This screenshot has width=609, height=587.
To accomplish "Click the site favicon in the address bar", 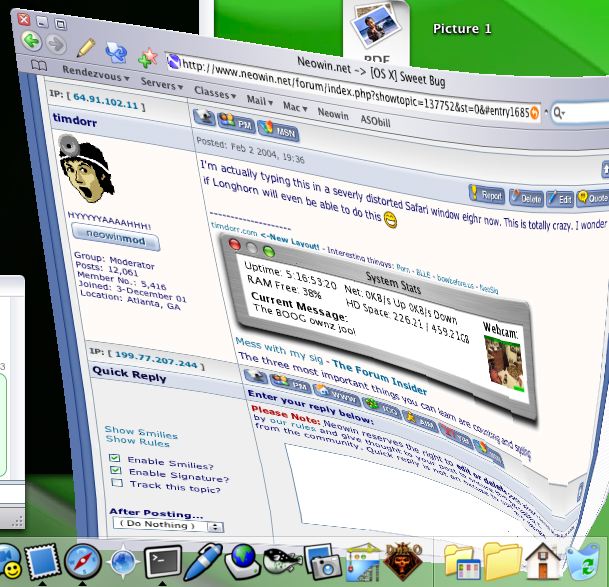I will point(174,62).
